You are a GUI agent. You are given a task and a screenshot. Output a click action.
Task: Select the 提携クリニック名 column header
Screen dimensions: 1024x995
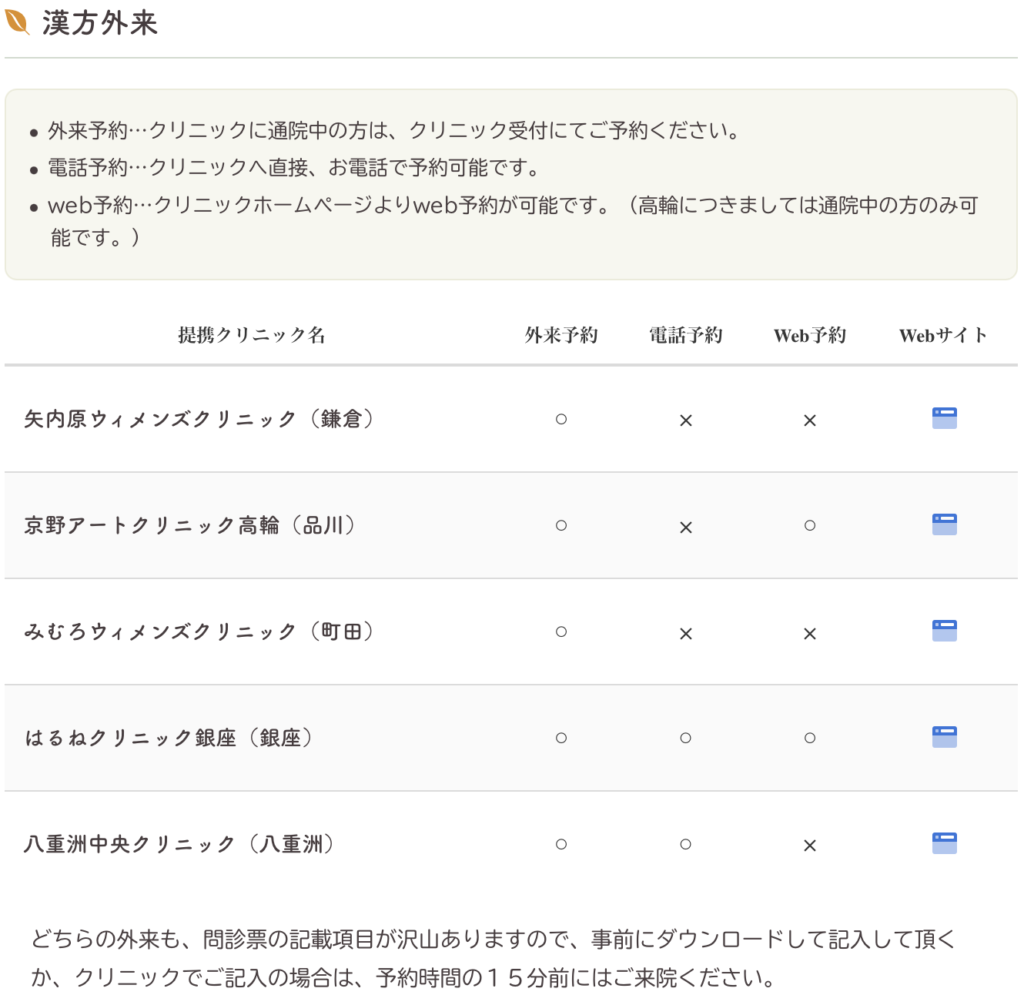click(x=251, y=336)
